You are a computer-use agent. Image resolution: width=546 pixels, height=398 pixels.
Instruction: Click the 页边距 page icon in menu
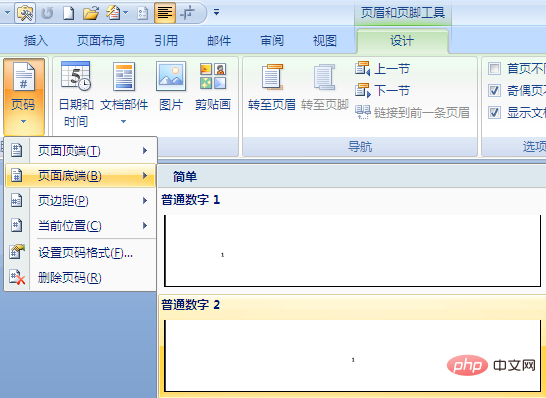[16, 201]
